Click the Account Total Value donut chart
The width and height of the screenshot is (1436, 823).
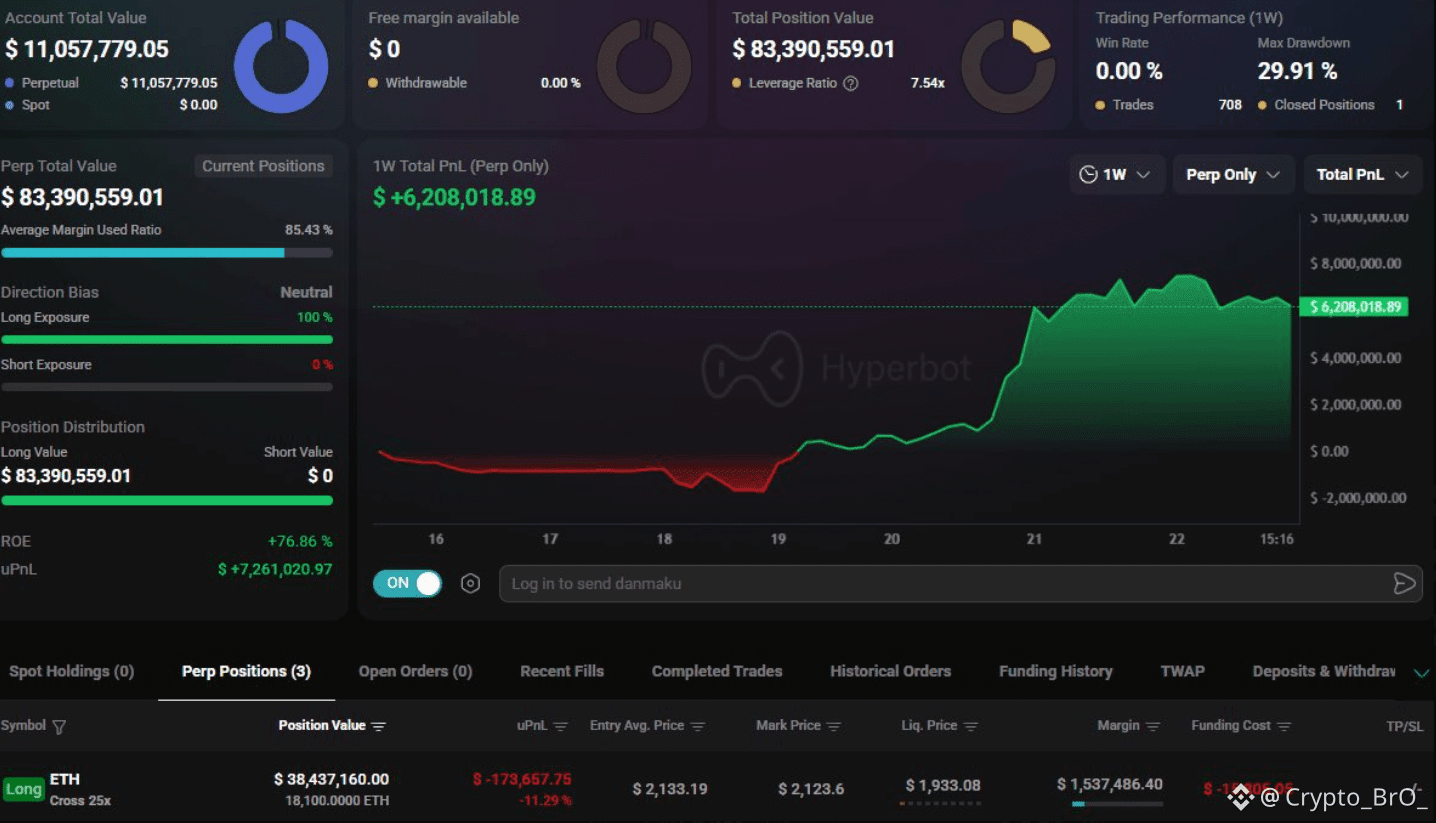click(281, 67)
